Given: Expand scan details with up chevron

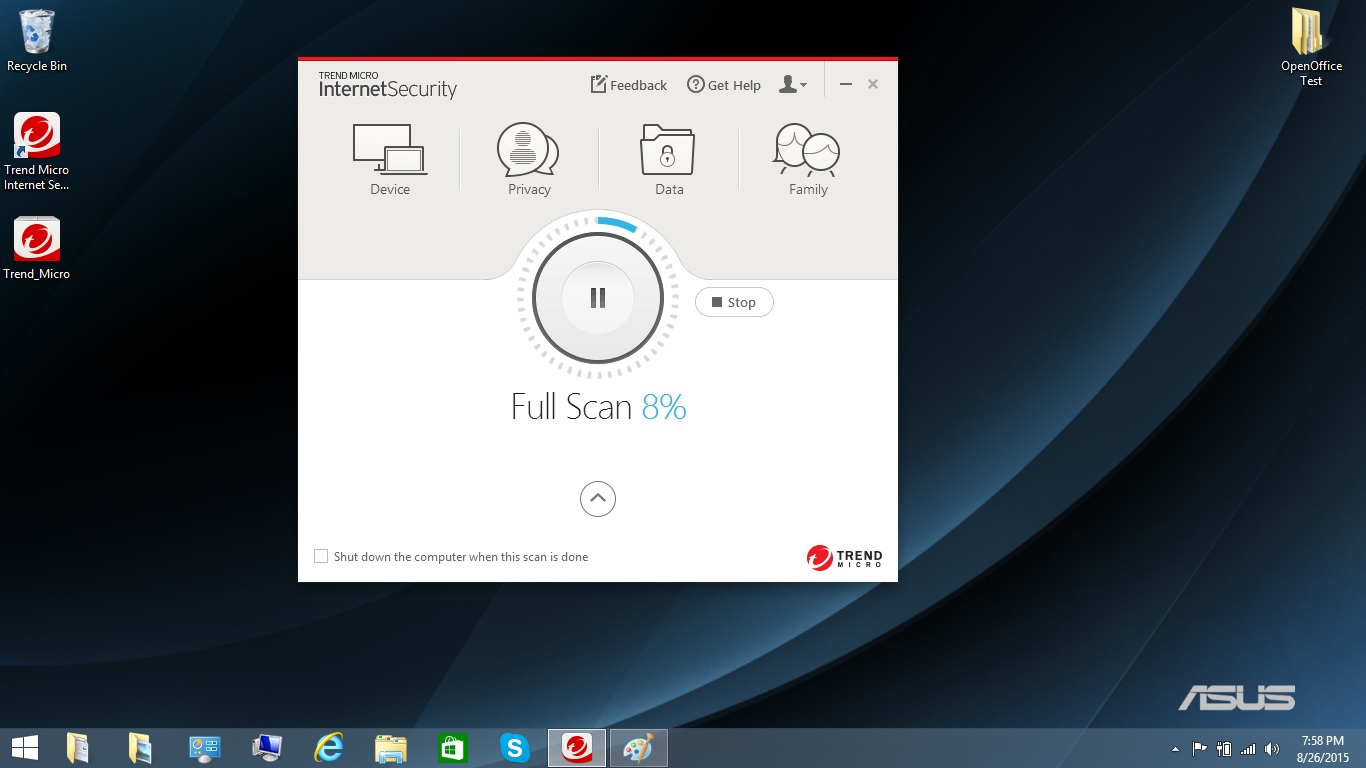Looking at the screenshot, I should (598, 499).
